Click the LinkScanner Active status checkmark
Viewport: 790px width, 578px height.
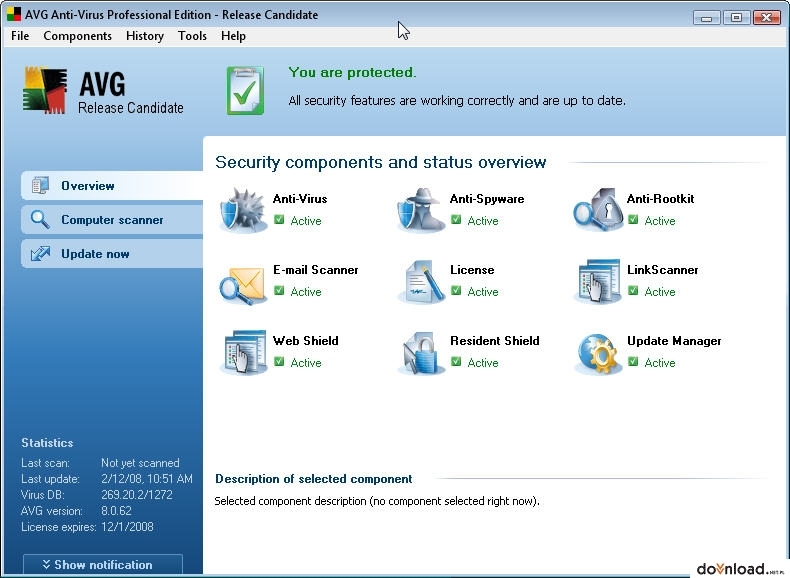coord(633,291)
